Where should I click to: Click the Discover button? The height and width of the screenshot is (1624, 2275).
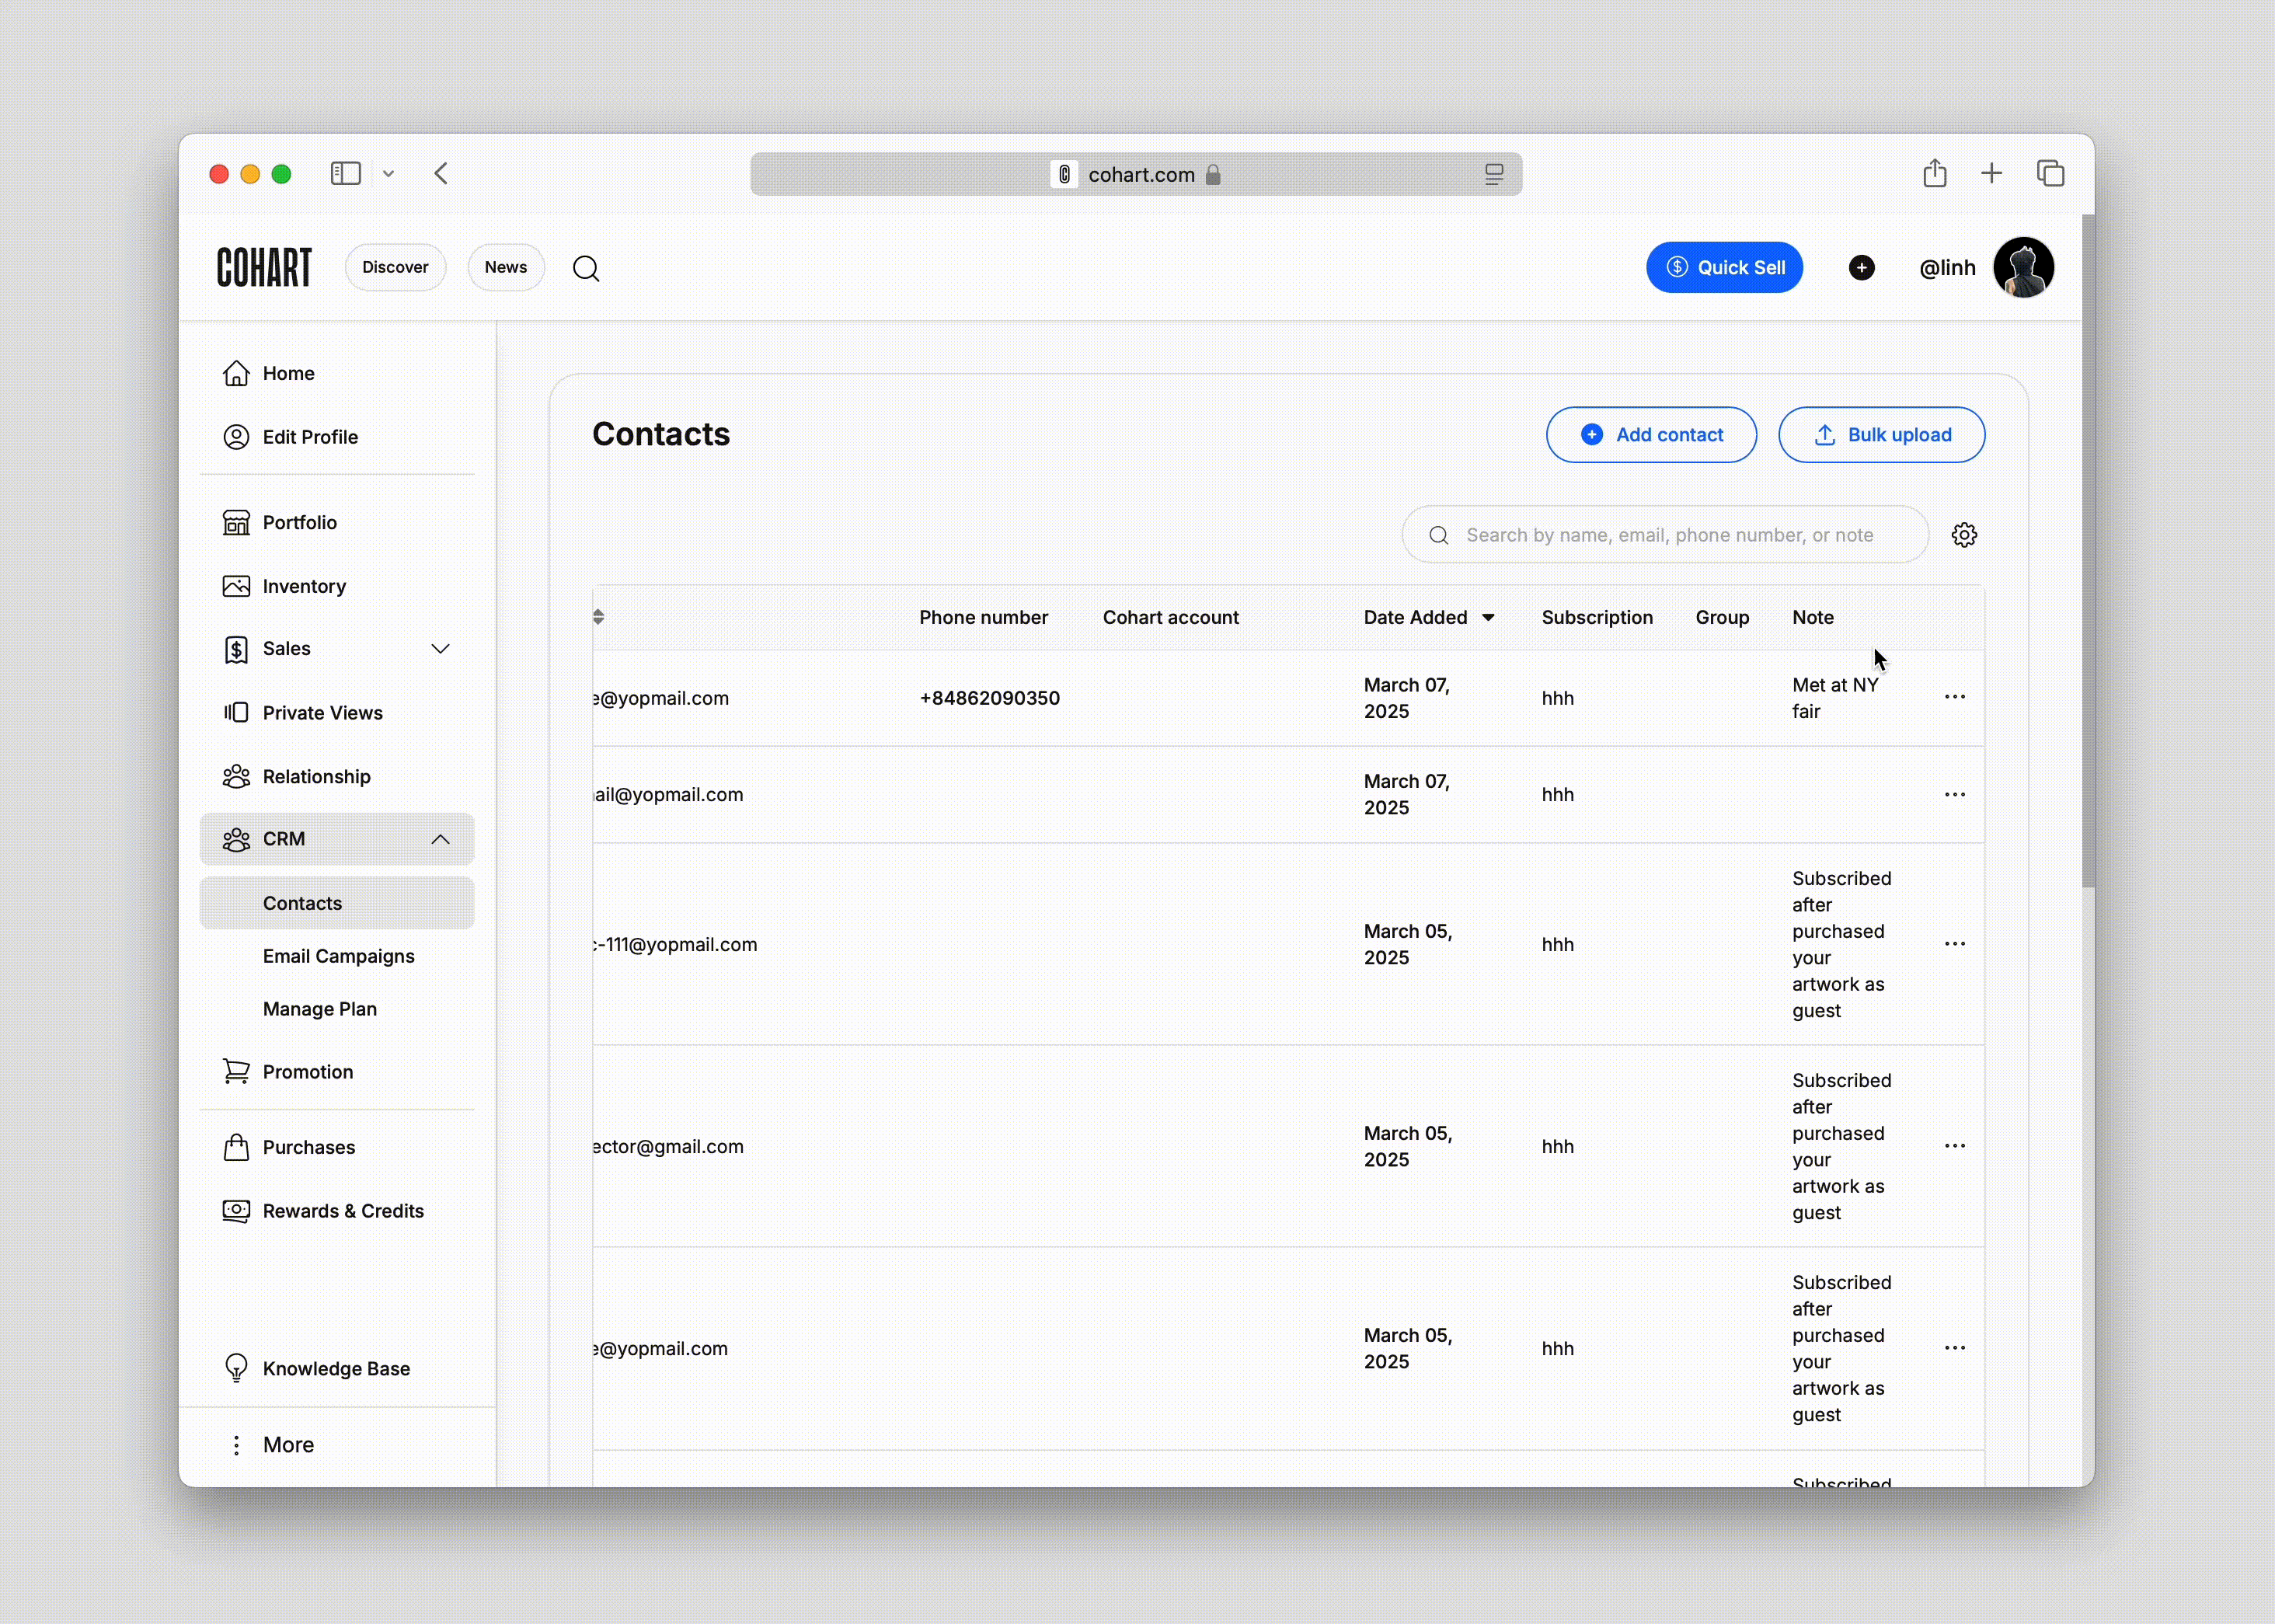[395, 267]
